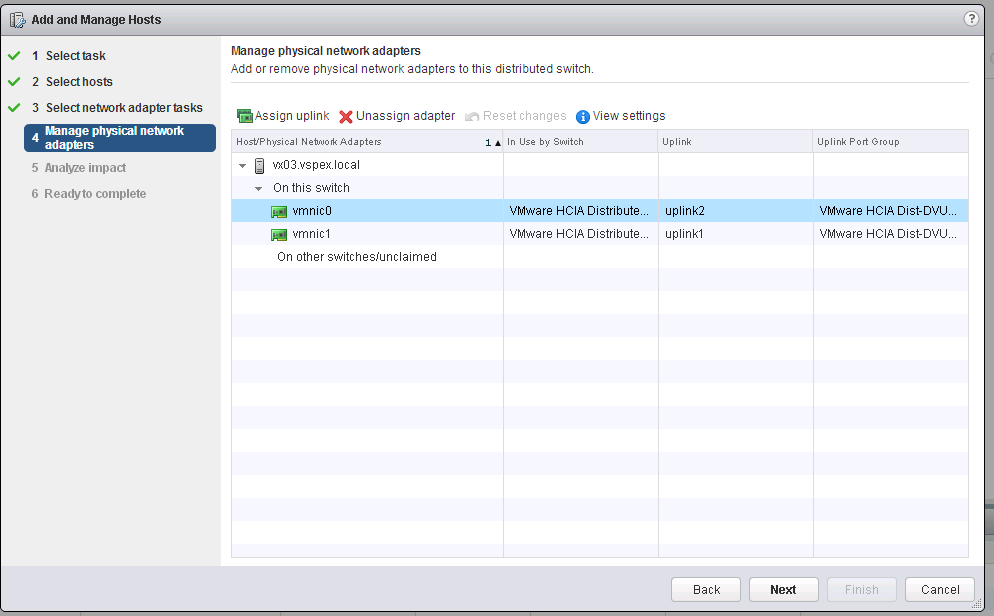This screenshot has width=994, height=616.
Task: Collapse the On this switch group
Action: pos(258,188)
